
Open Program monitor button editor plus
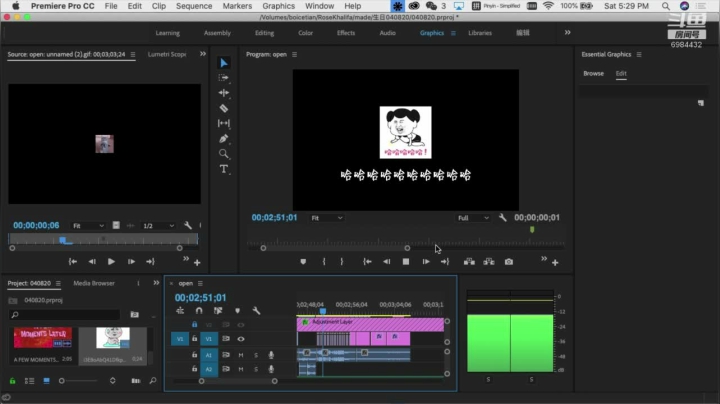coord(555,263)
